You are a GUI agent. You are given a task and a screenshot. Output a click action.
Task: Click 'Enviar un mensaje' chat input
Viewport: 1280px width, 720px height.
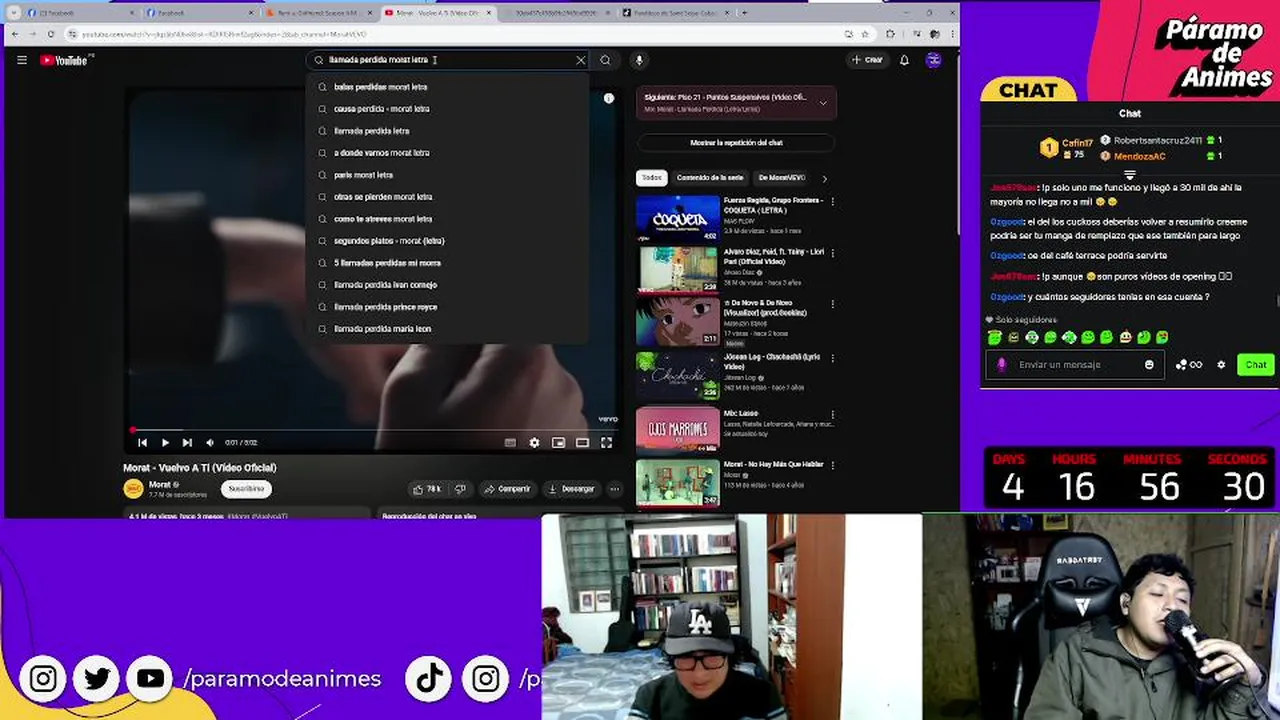[x=1075, y=365]
